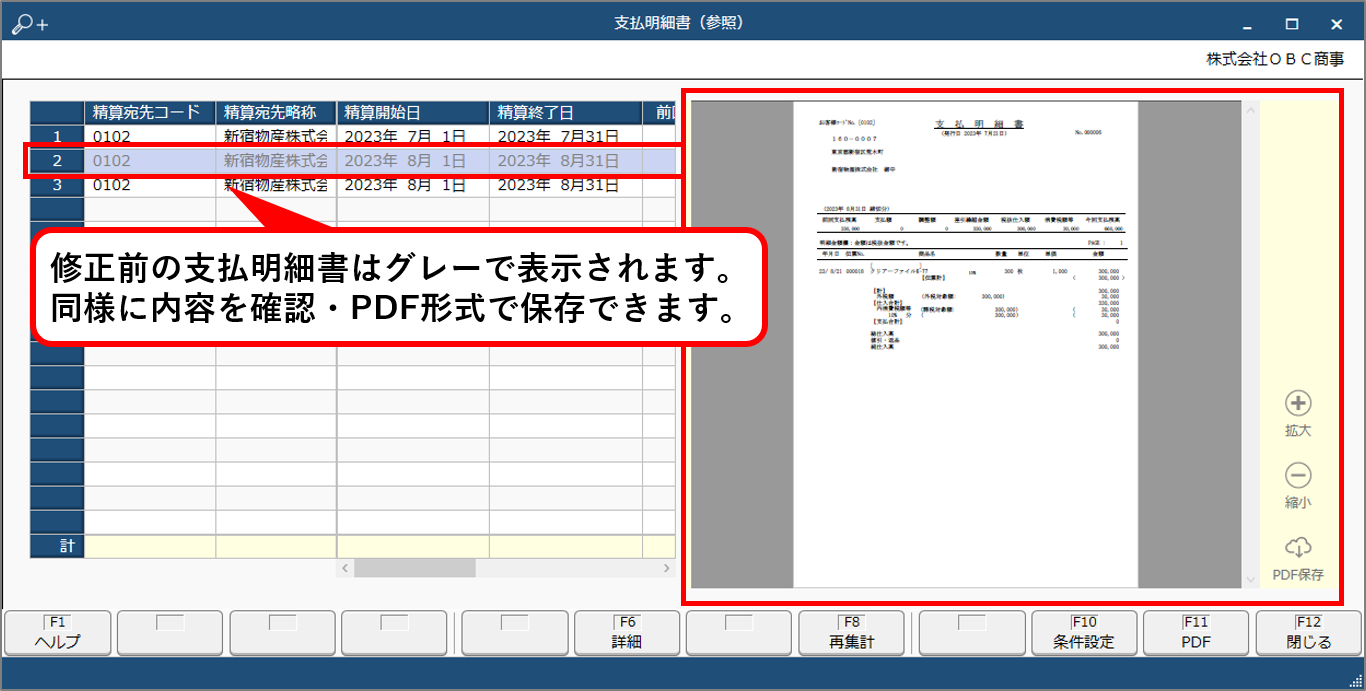This screenshot has height=691, width=1366.
Task: Click the 支払明細書 document preview page
Action: (966, 343)
